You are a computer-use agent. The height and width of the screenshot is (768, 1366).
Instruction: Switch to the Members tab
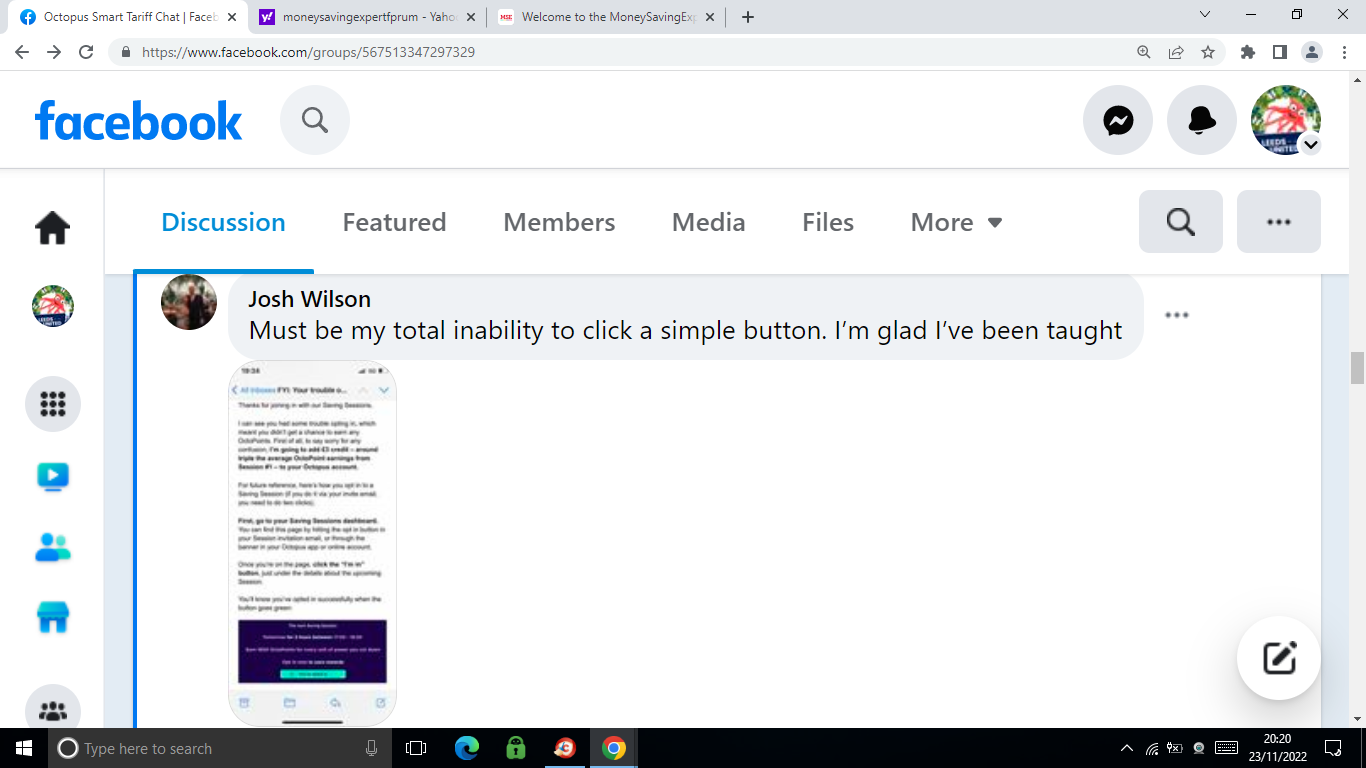559,222
